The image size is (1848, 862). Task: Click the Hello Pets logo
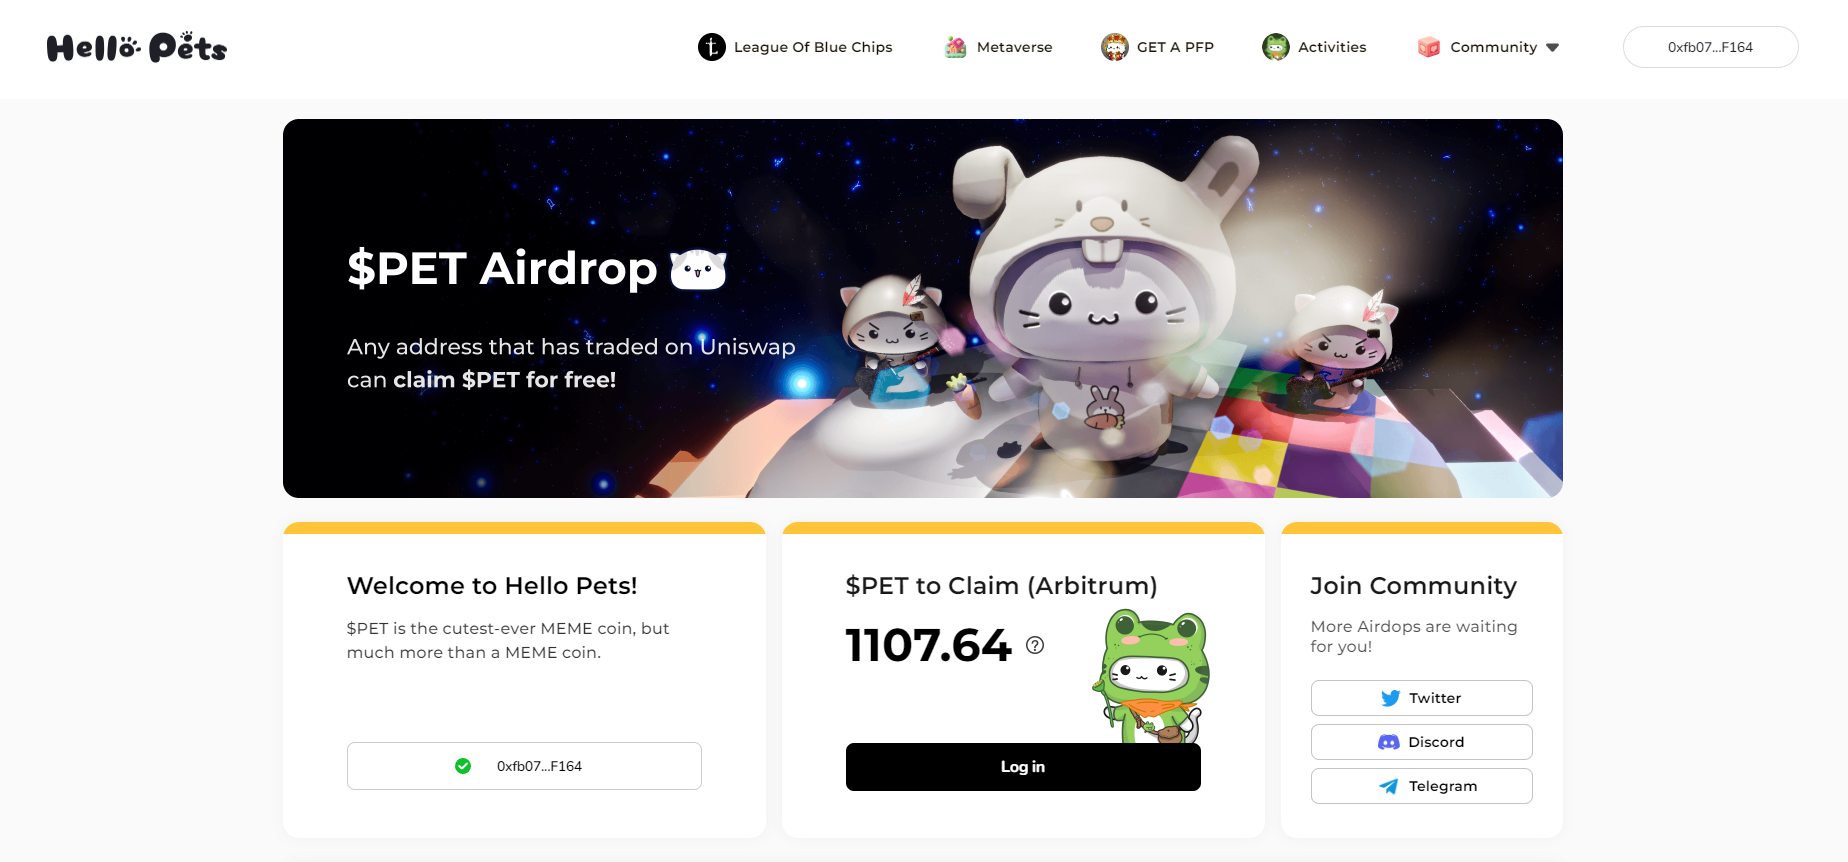tap(137, 47)
